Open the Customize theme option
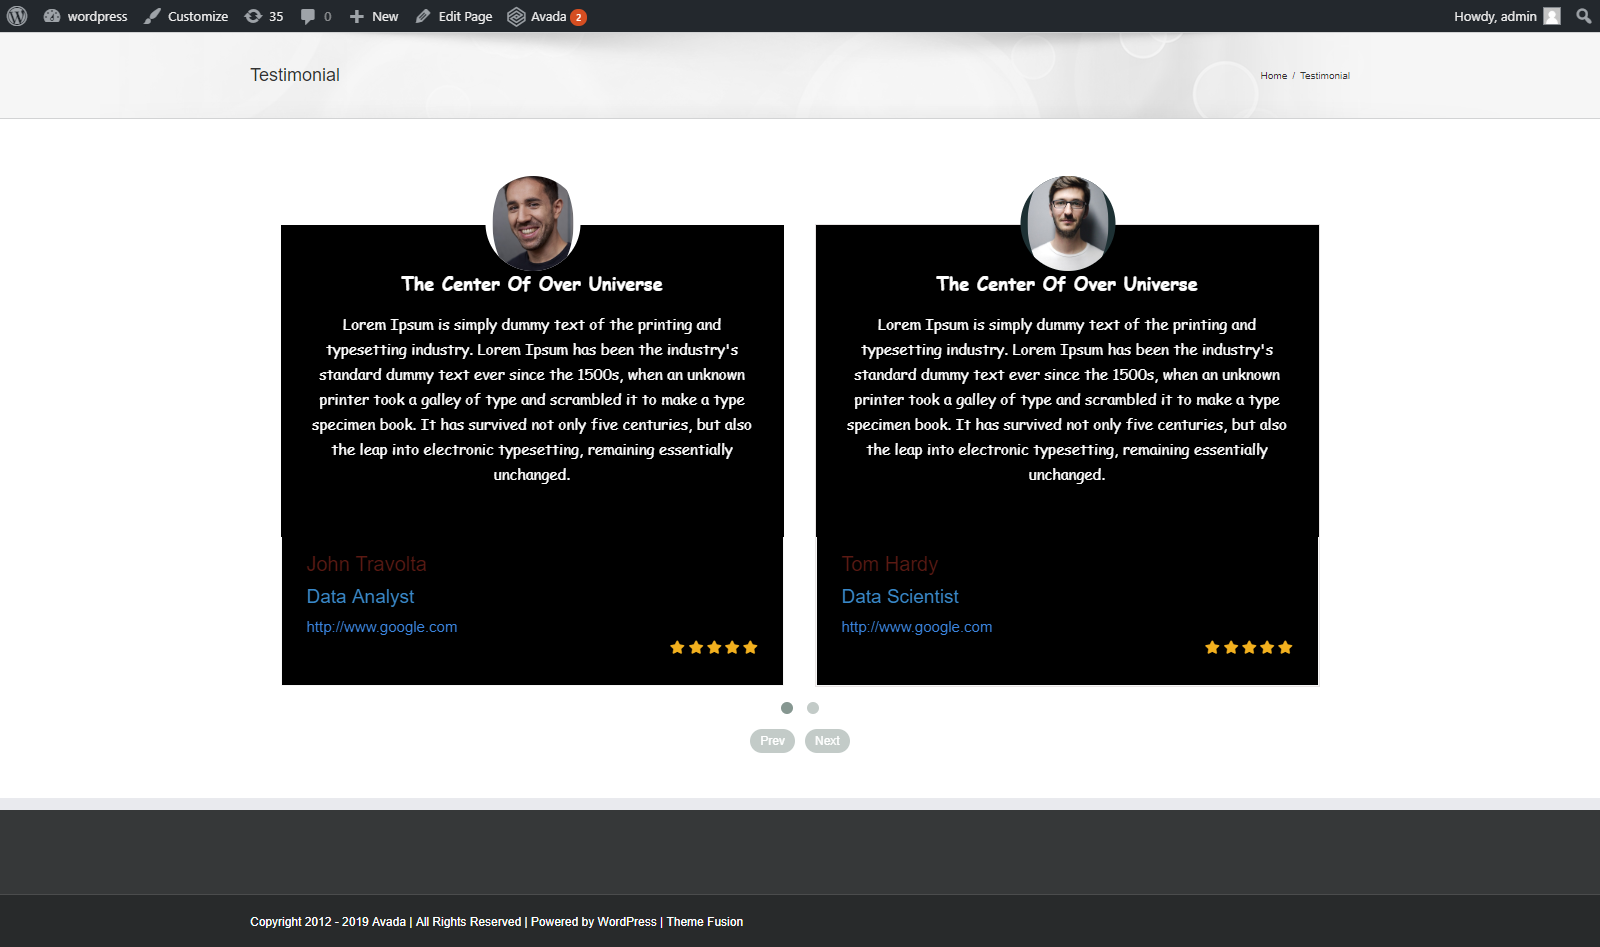The height and width of the screenshot is (947, 1600). (186, 16)
